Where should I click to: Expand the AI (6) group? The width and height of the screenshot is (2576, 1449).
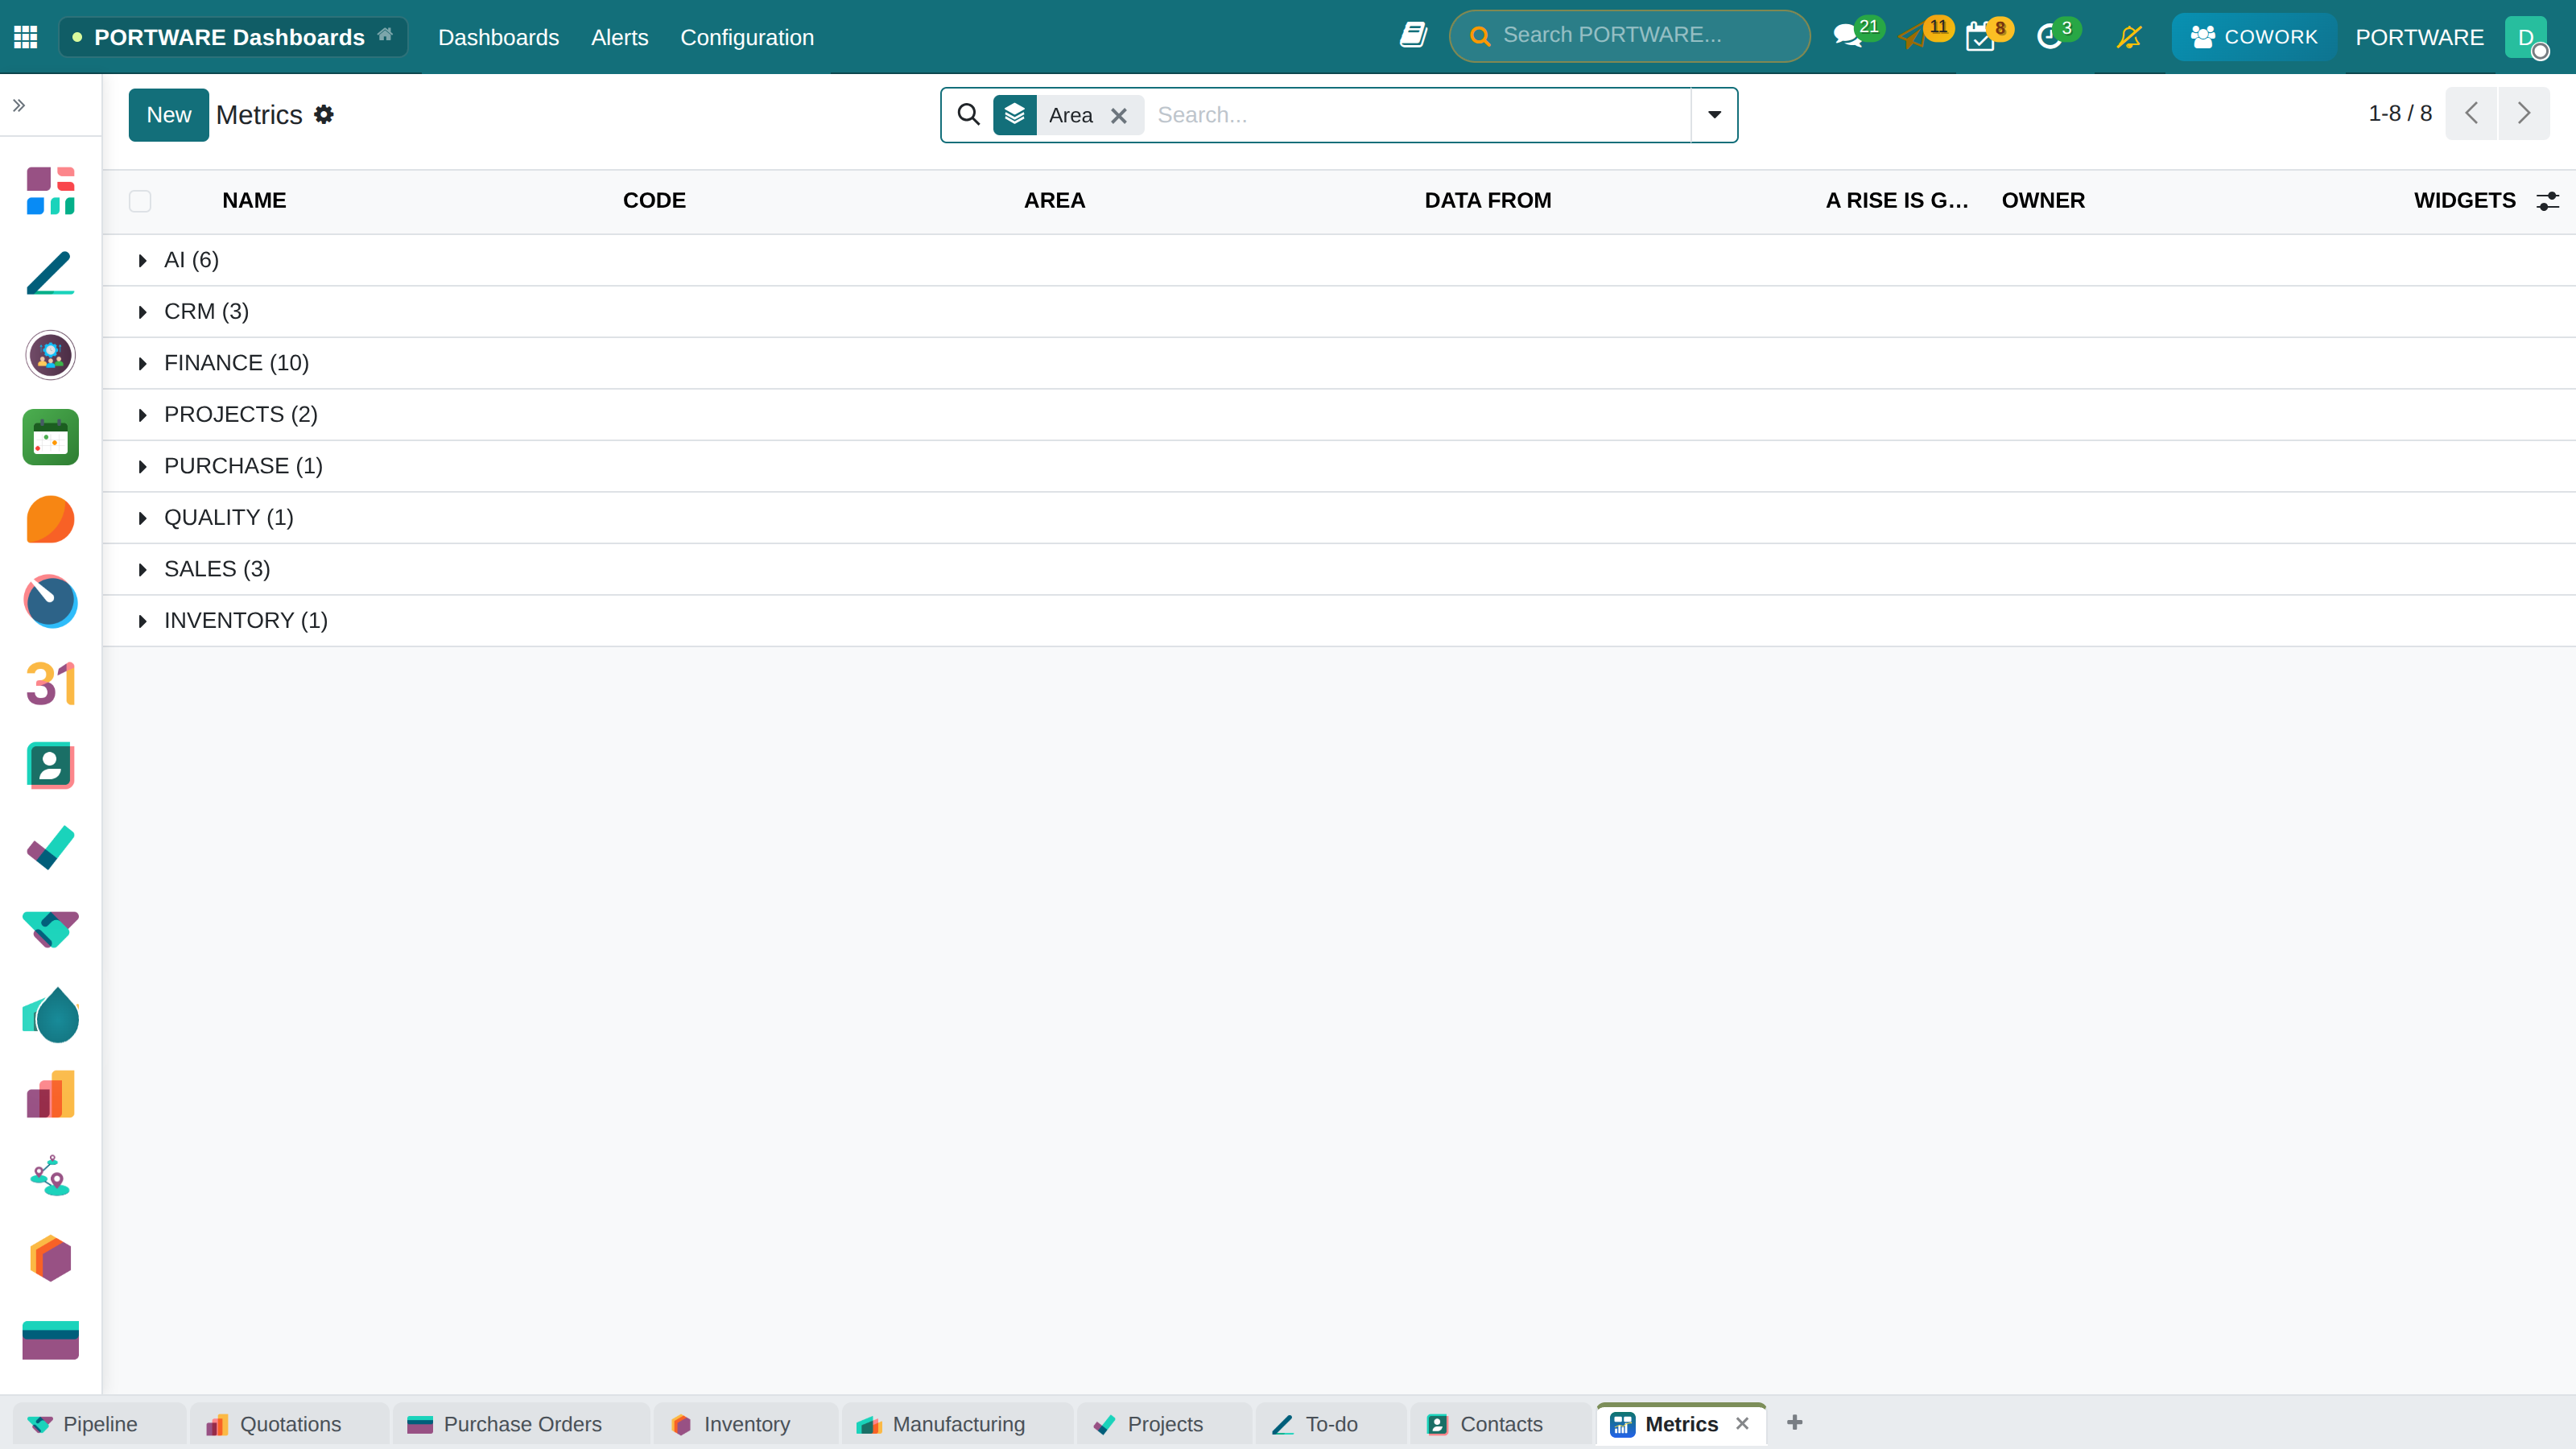click(x=1339, y=260)
